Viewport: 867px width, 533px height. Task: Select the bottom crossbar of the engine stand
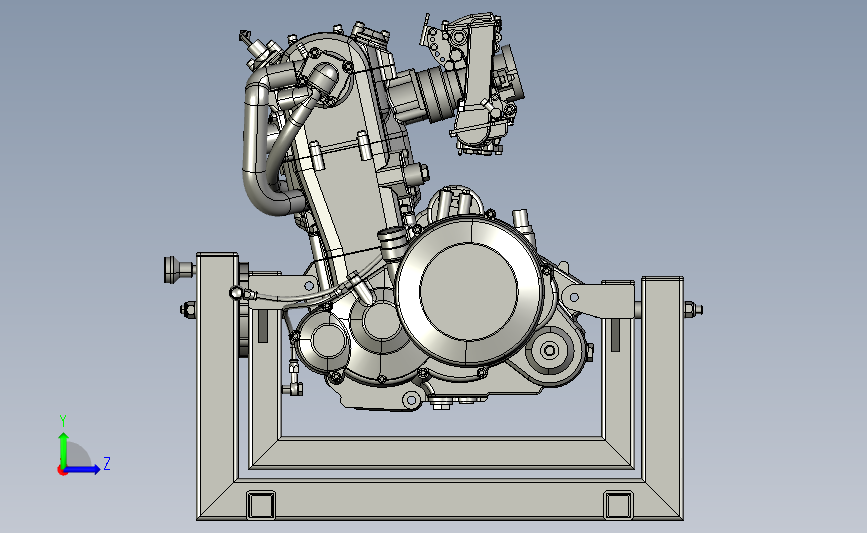pyautogui.click(x=440, y=500)
